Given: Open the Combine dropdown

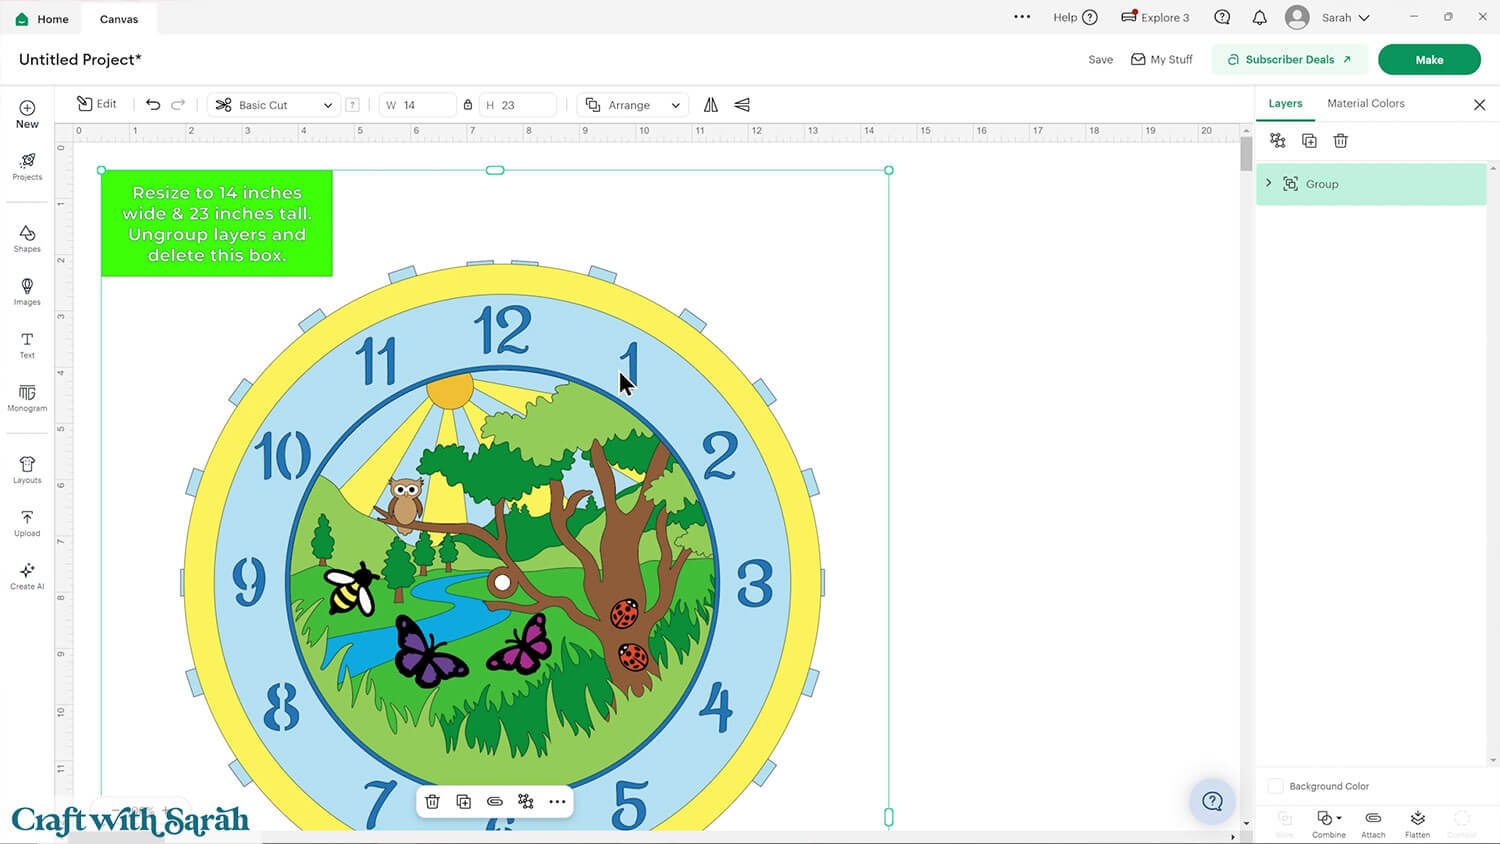Looking at the screenshot, I should [1328, 823].
